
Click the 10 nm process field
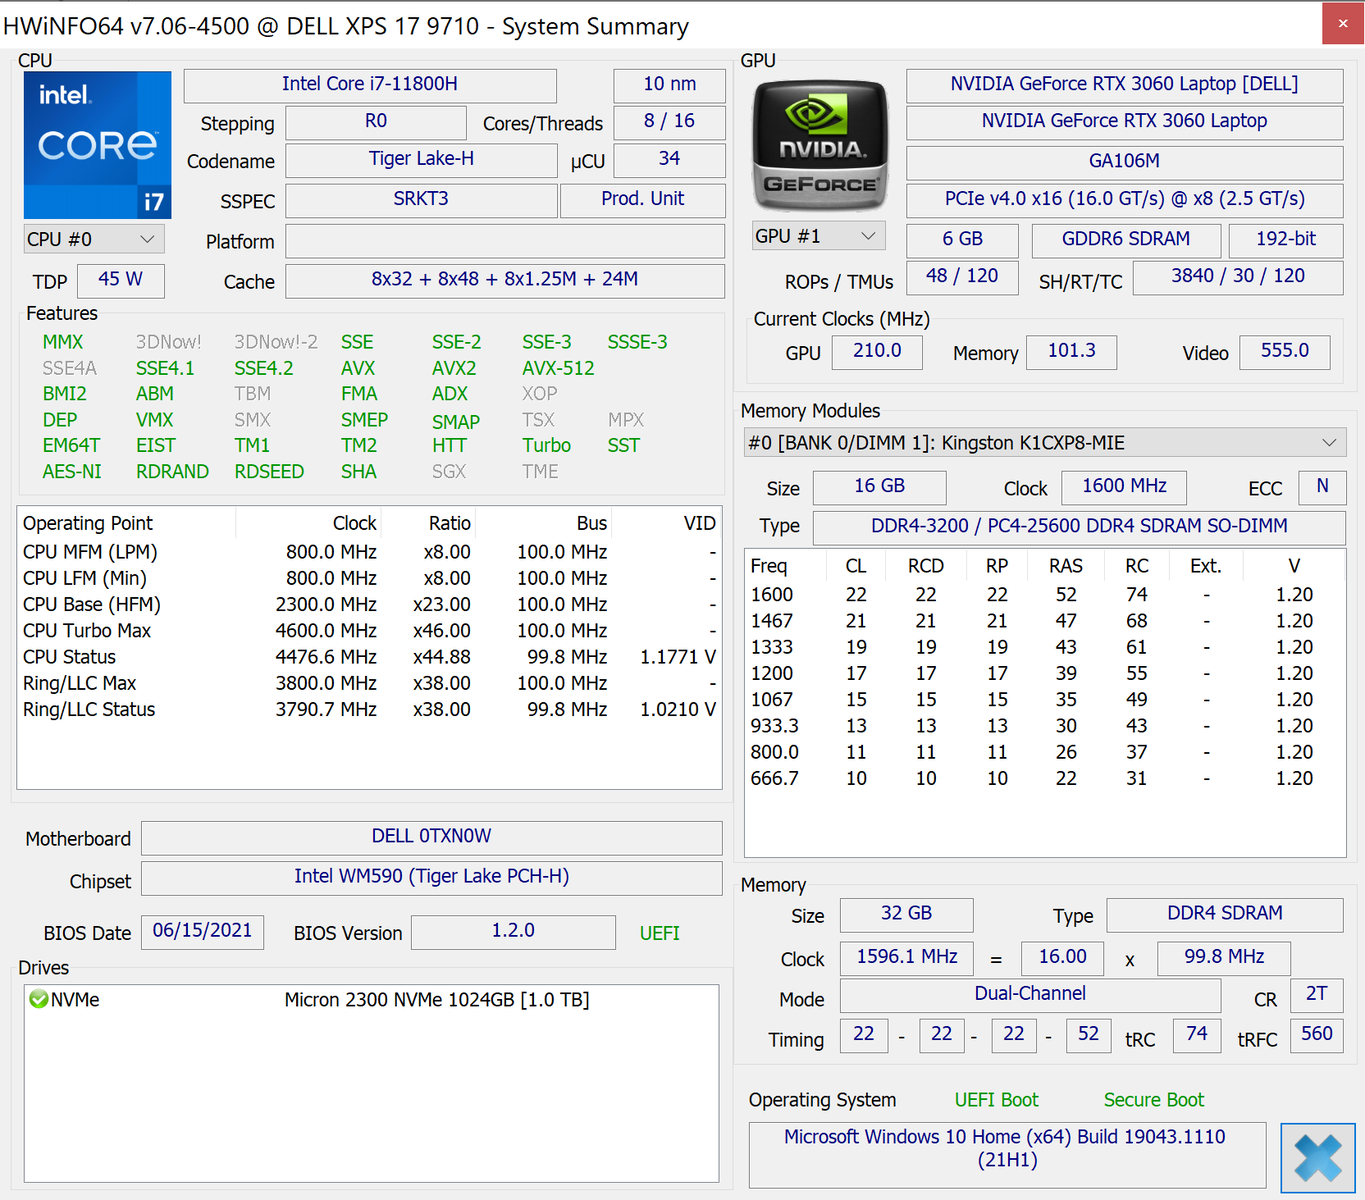click(669, 84)
